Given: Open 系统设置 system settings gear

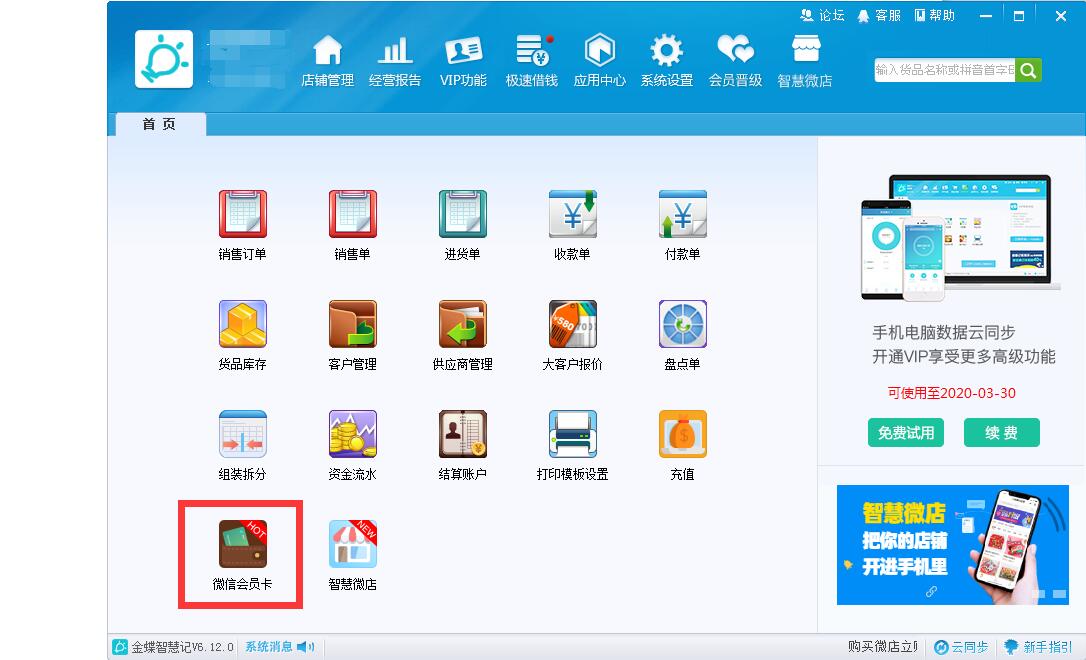Looking at the screenshot, I should (666, 61).
